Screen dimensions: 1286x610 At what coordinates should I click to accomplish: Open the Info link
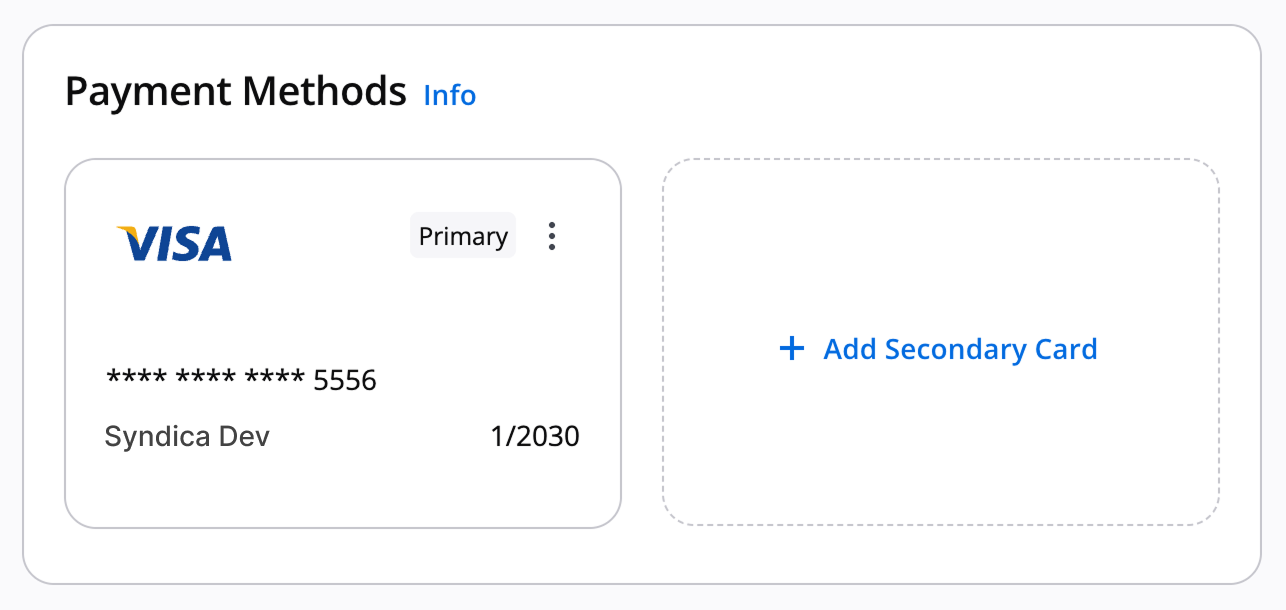point(449,95)
